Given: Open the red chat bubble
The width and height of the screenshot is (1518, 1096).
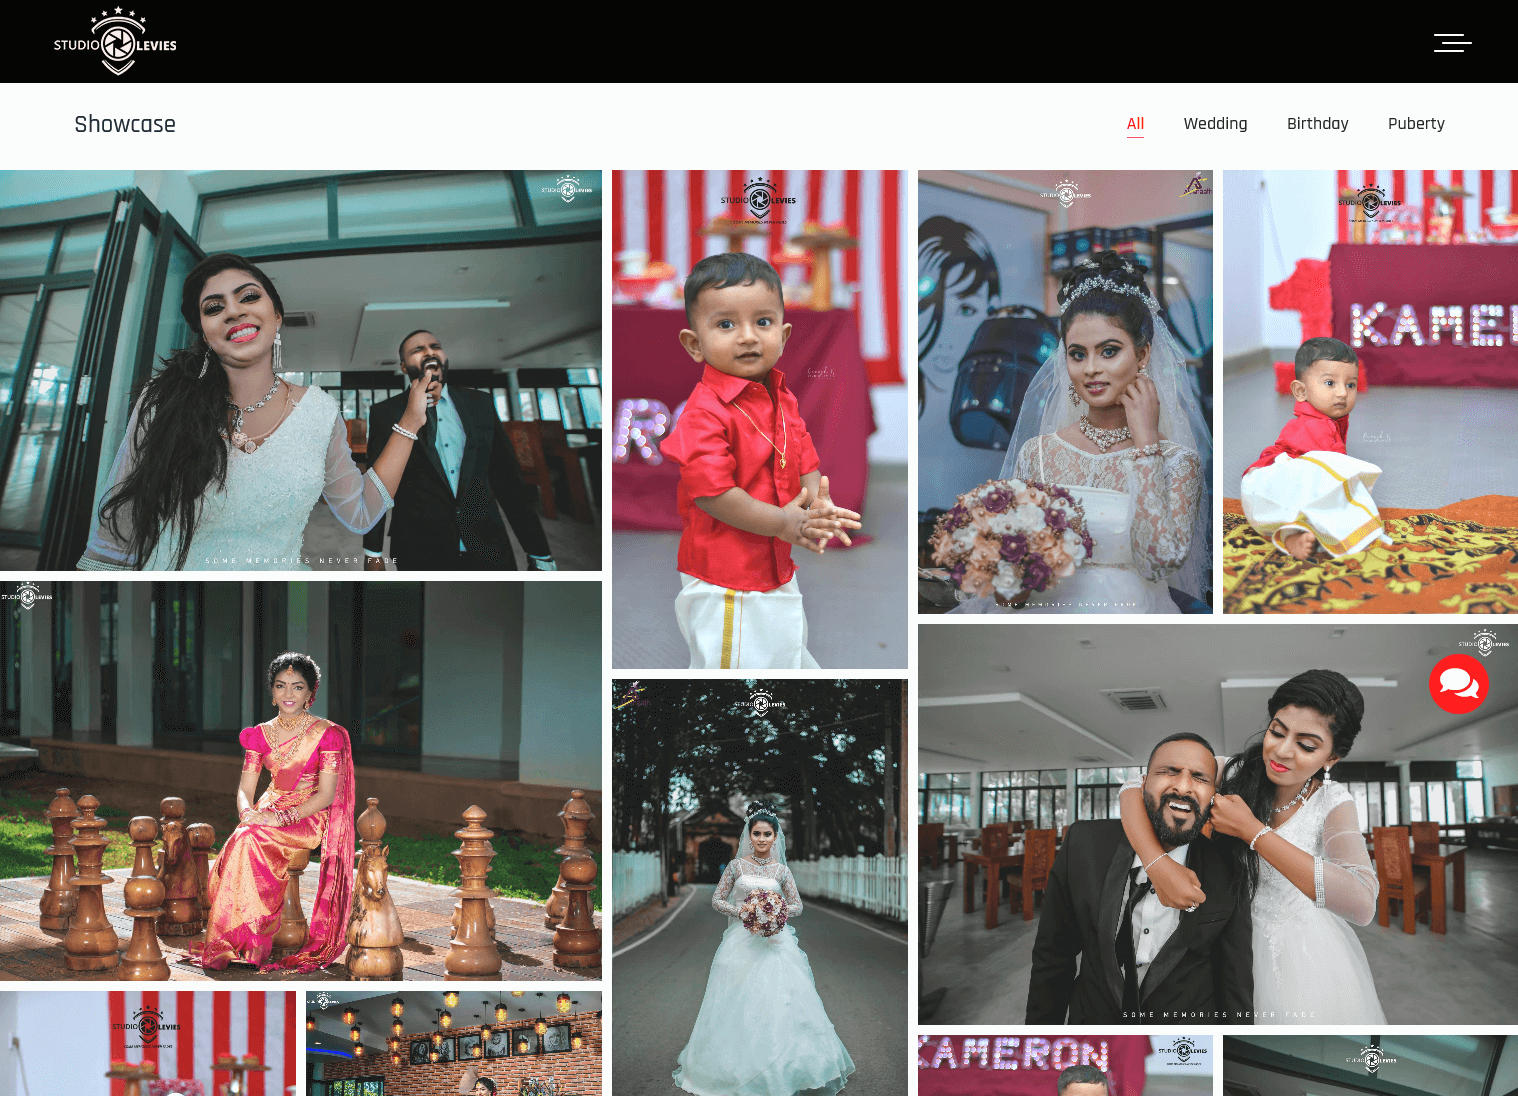Looking at the screenshot, I should [1458, 684].
